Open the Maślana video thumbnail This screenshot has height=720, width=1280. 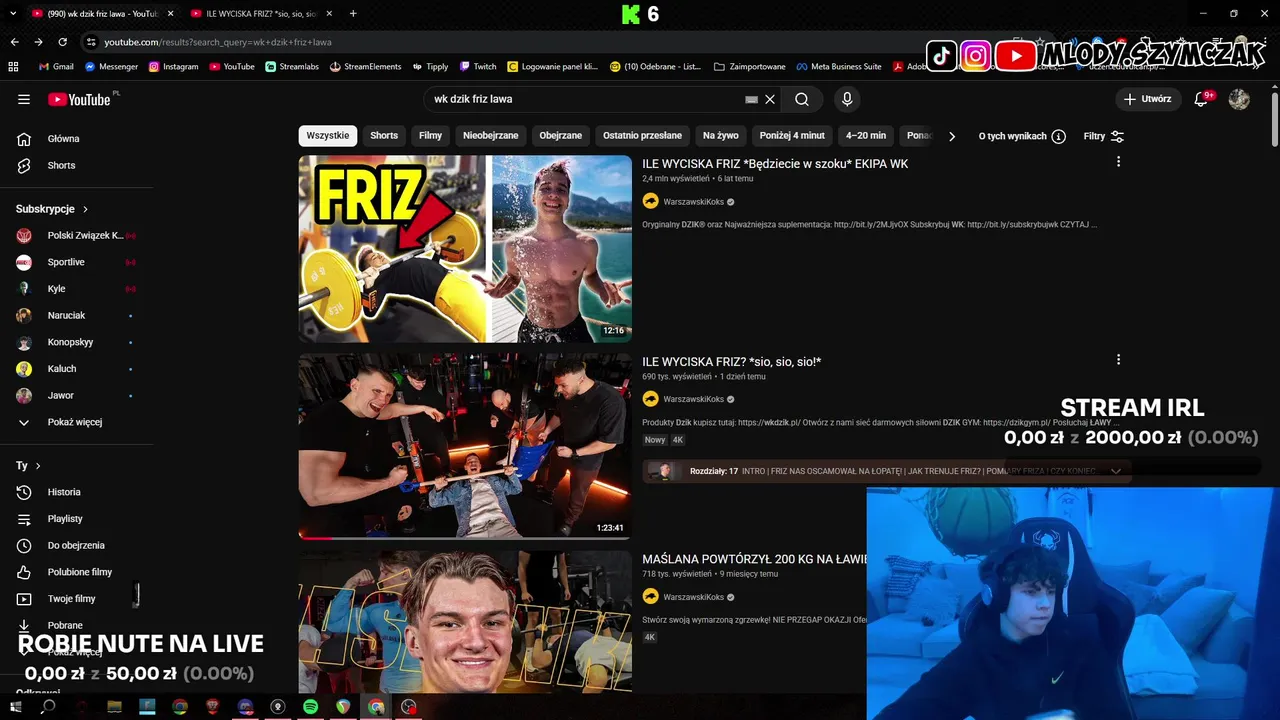point(465,621)
